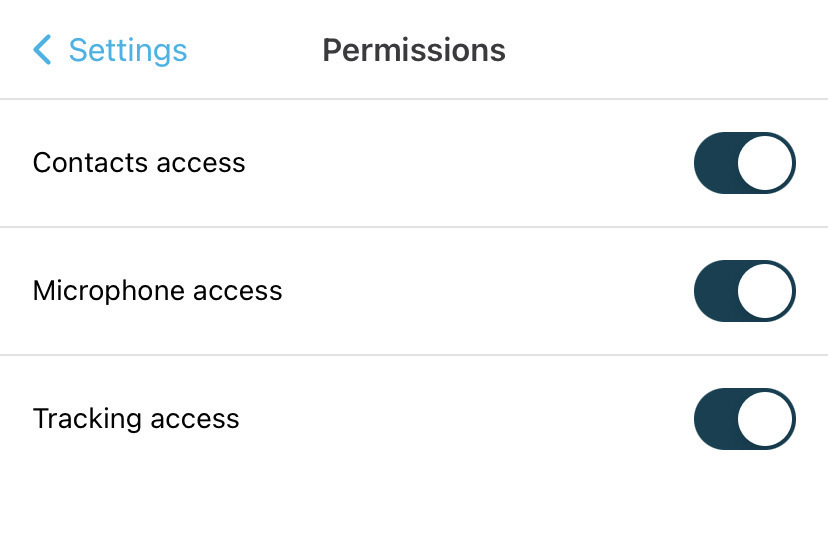
Task: Tap the Permissions page title
Action: (x=413, y=50)
